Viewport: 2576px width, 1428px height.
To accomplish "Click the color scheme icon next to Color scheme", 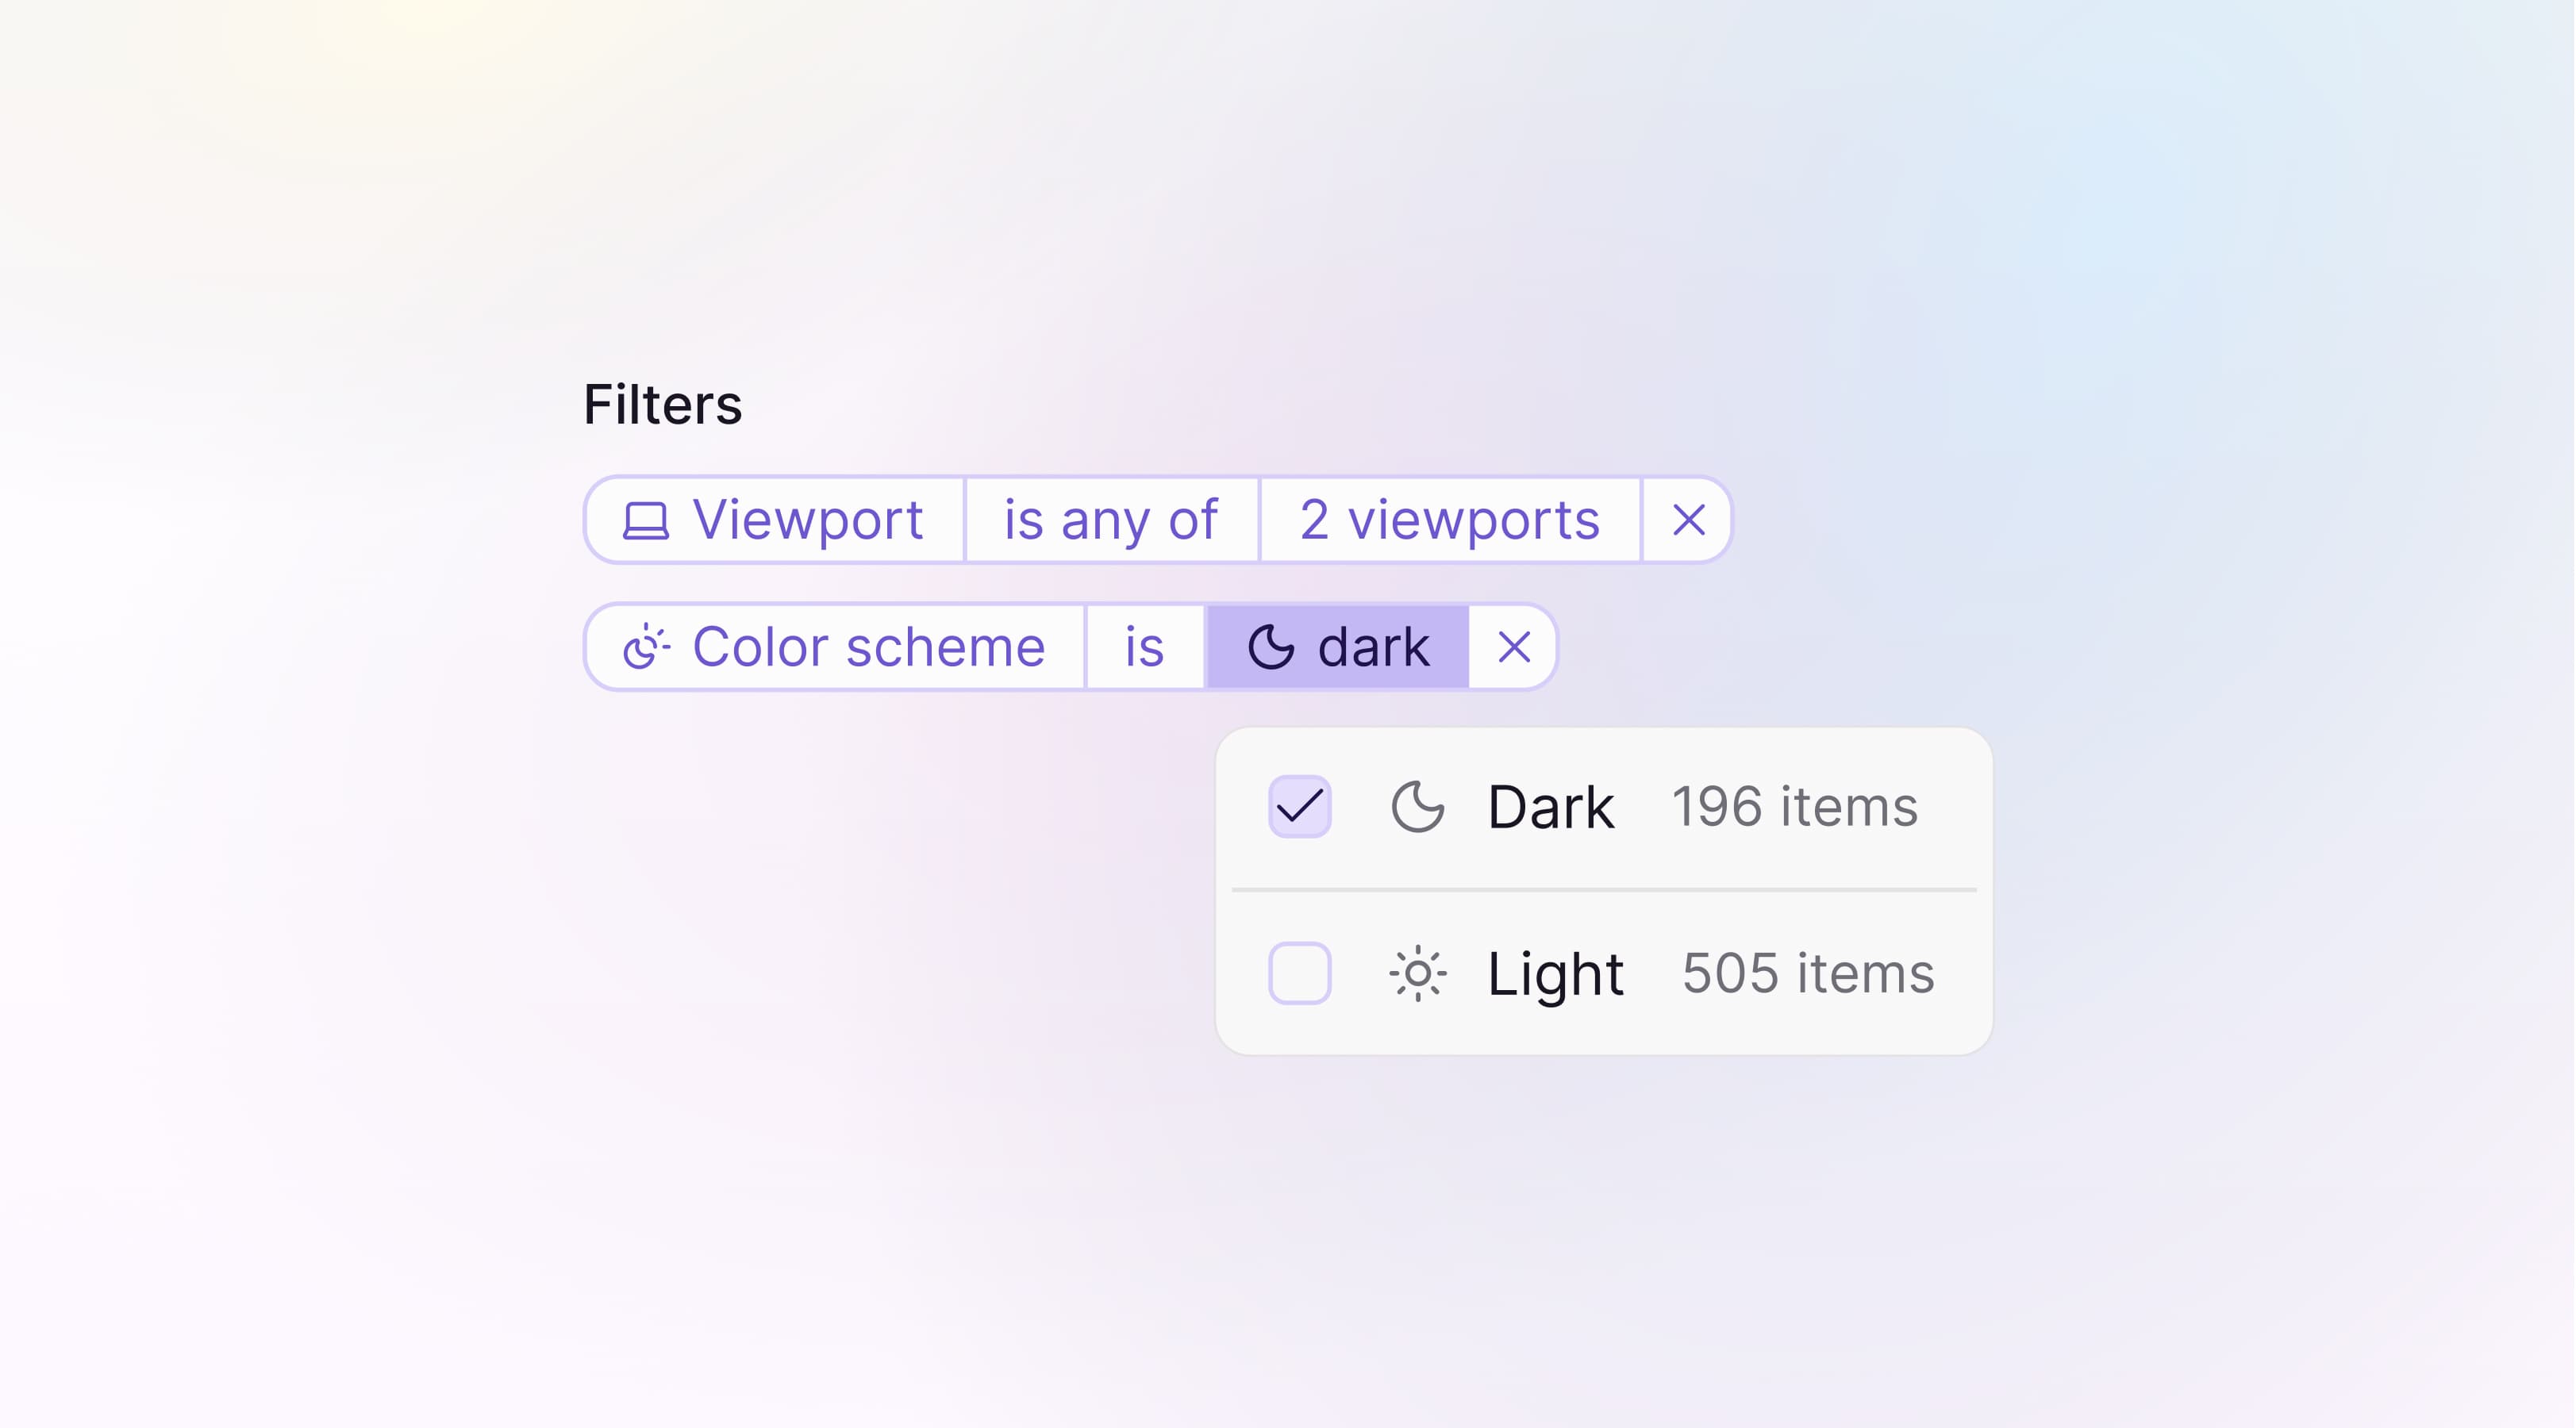I will [648, 647].
